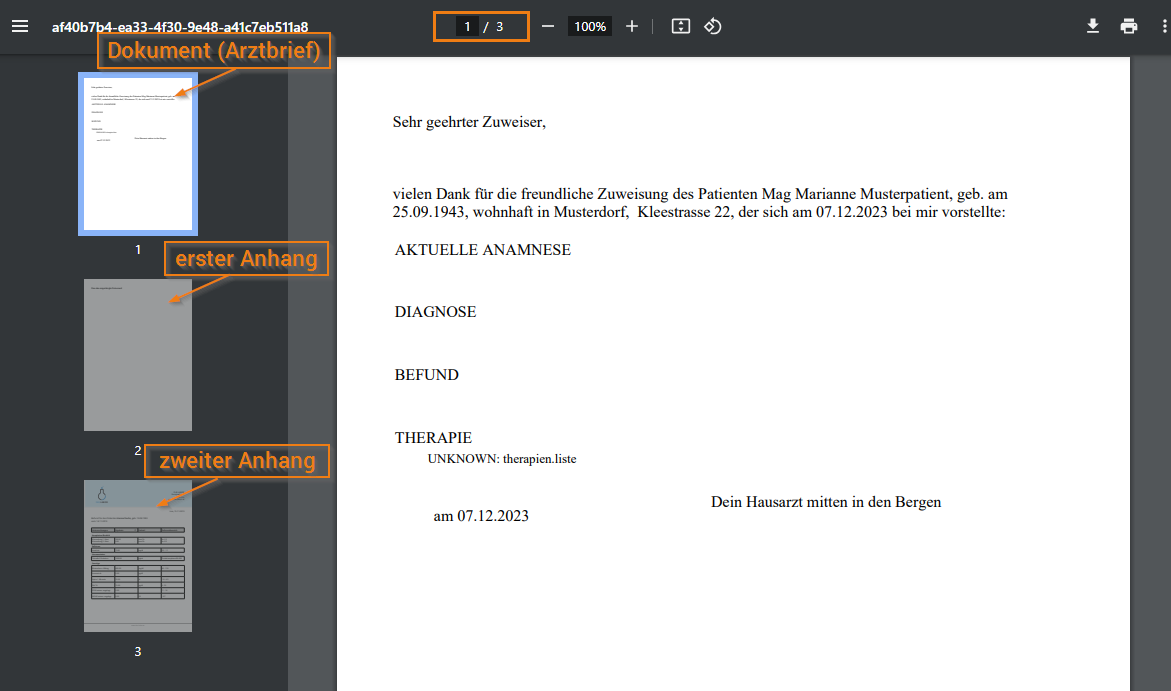This screenshot has width=1171, height=691.
Task: Rotate the page counterclockwise
Action: click(x=712, y=26)
